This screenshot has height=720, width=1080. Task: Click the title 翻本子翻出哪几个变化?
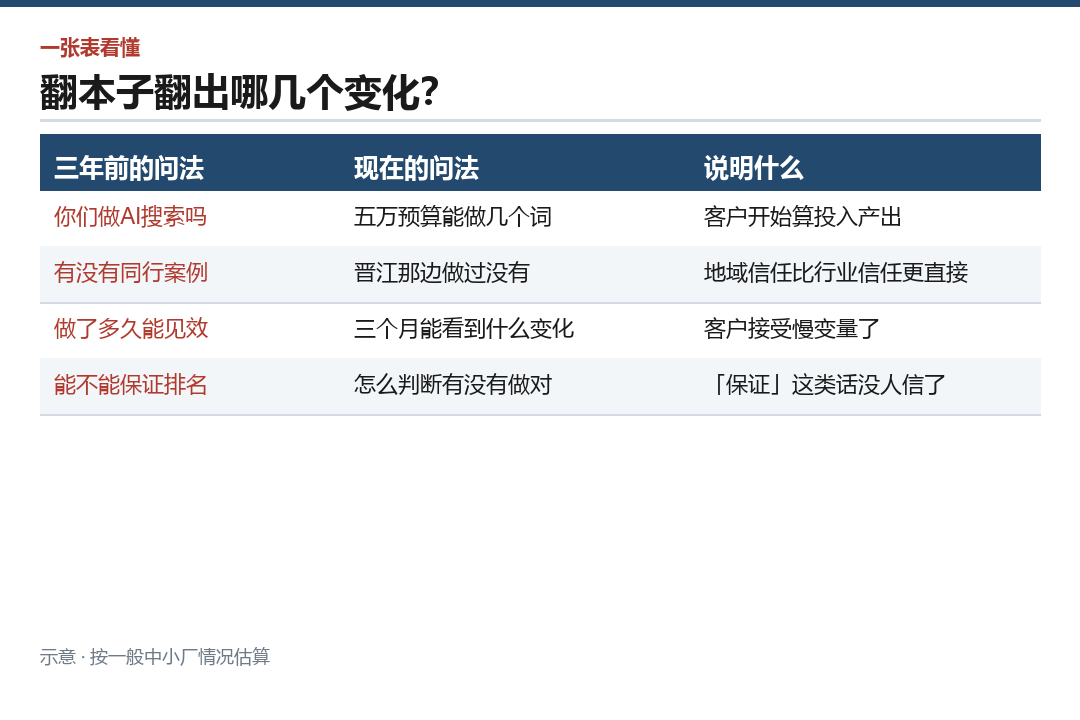coord(239,92)
